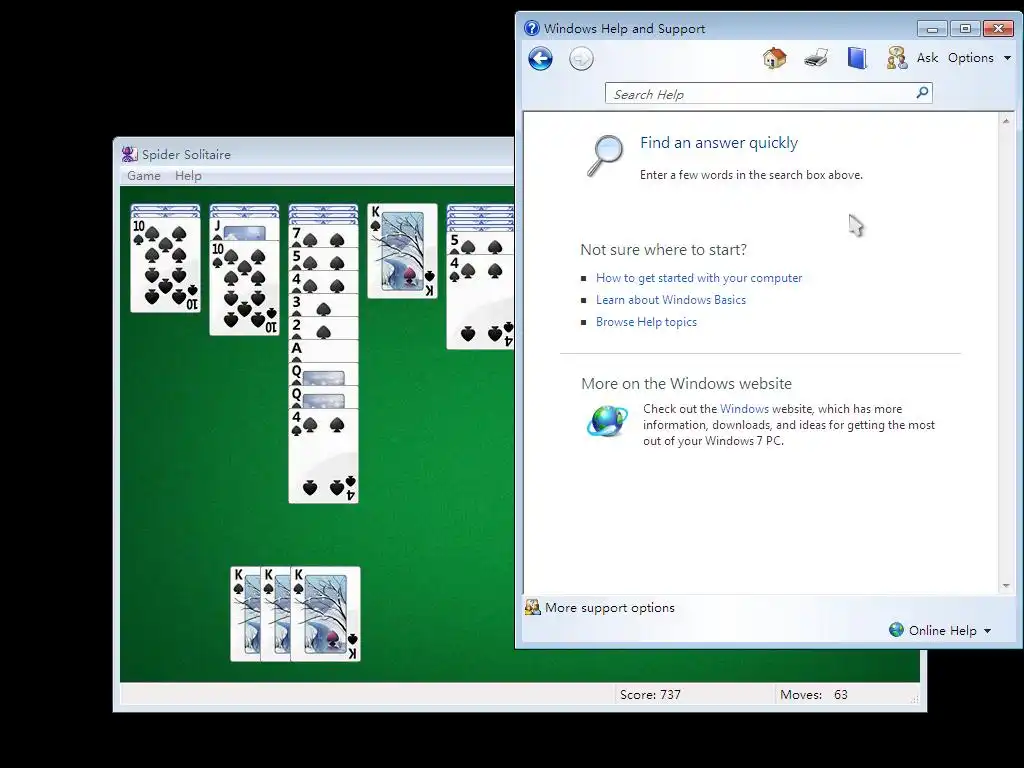Select the 7 of spades card
Viewport: 1024px width, 768px height.
[x=323, y=236]
